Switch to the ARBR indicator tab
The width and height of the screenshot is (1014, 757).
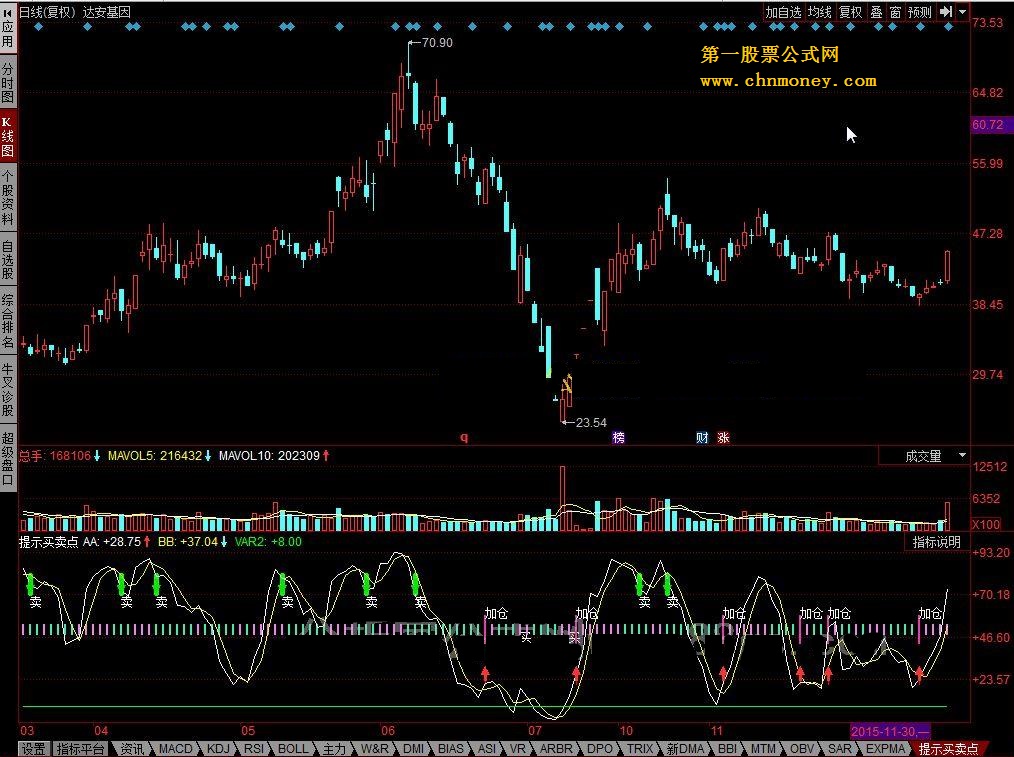pyautogui.click(x=556, y=749)
